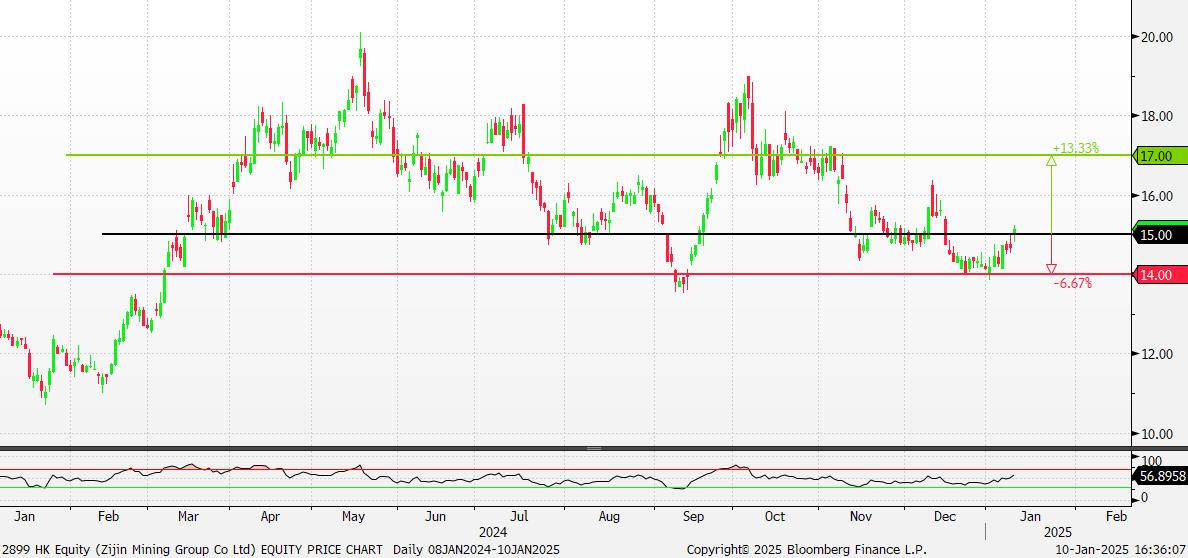Click the 2024 year label
The image size is (1188, 558).
point(493,532)
